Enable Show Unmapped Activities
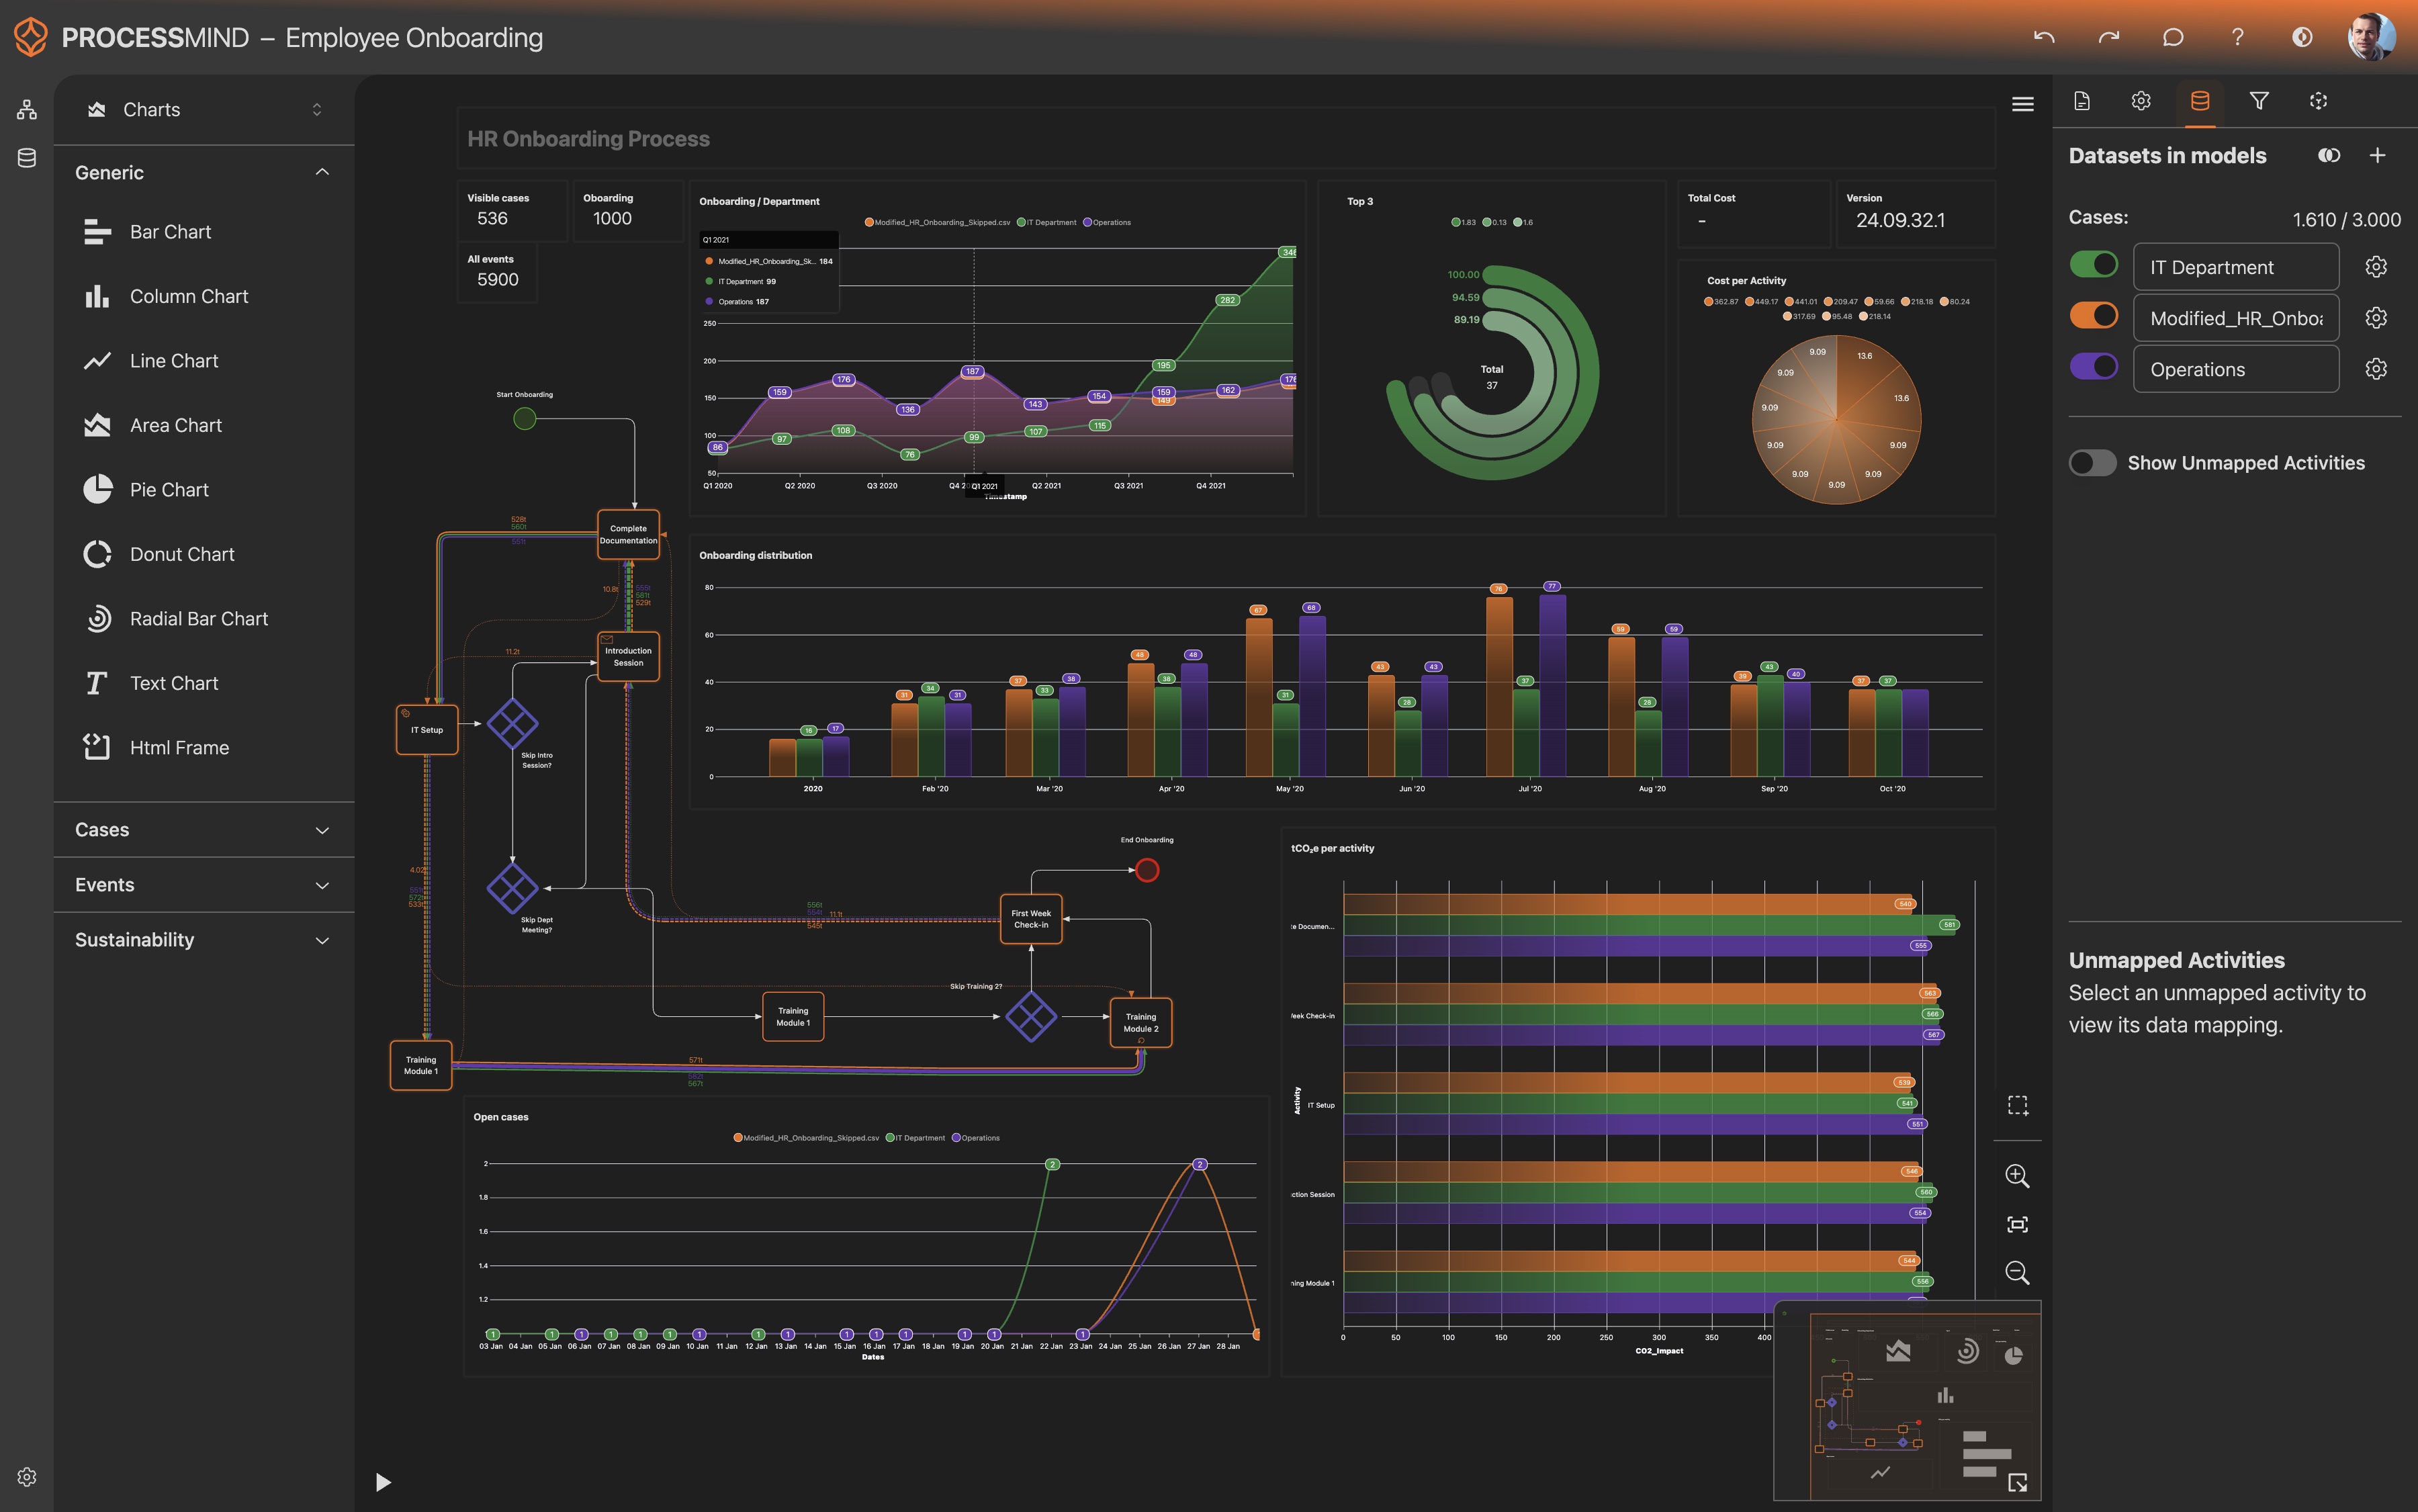 pyautogui.click(x=2093, y=463)
